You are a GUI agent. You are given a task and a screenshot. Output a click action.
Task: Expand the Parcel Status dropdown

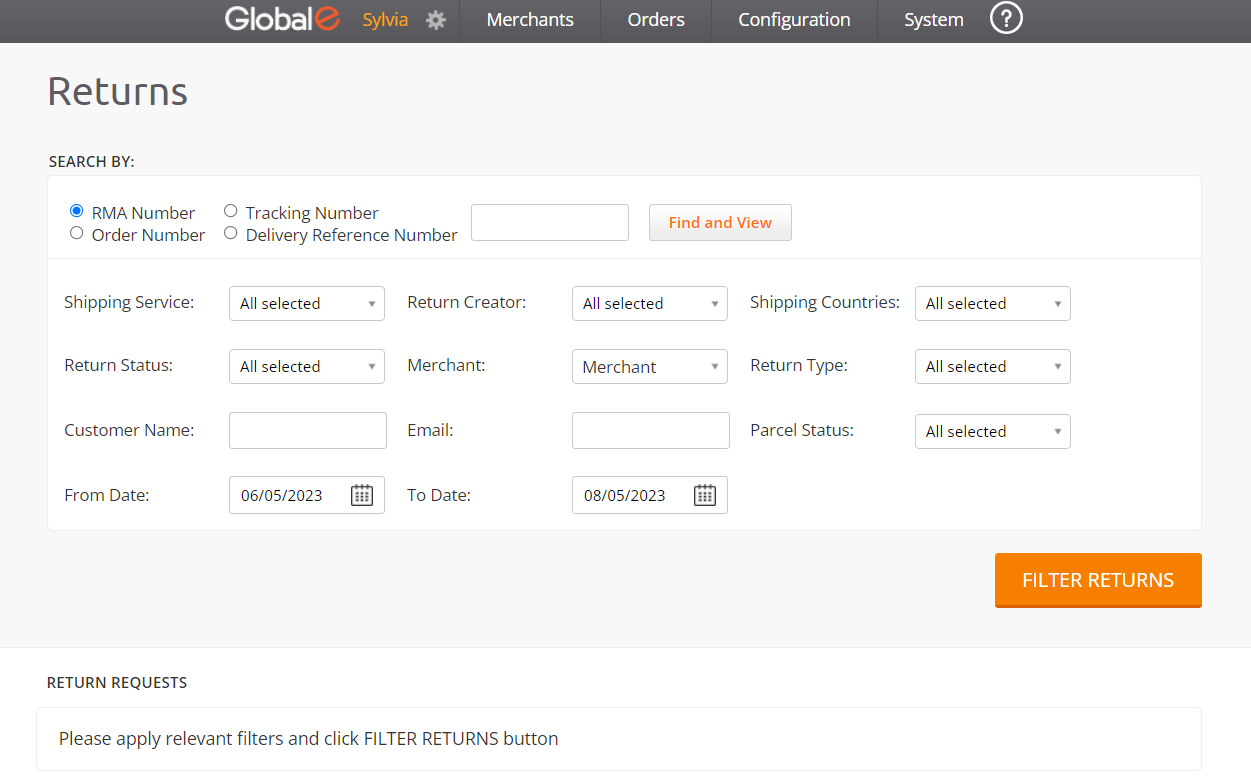click(992, 432)
